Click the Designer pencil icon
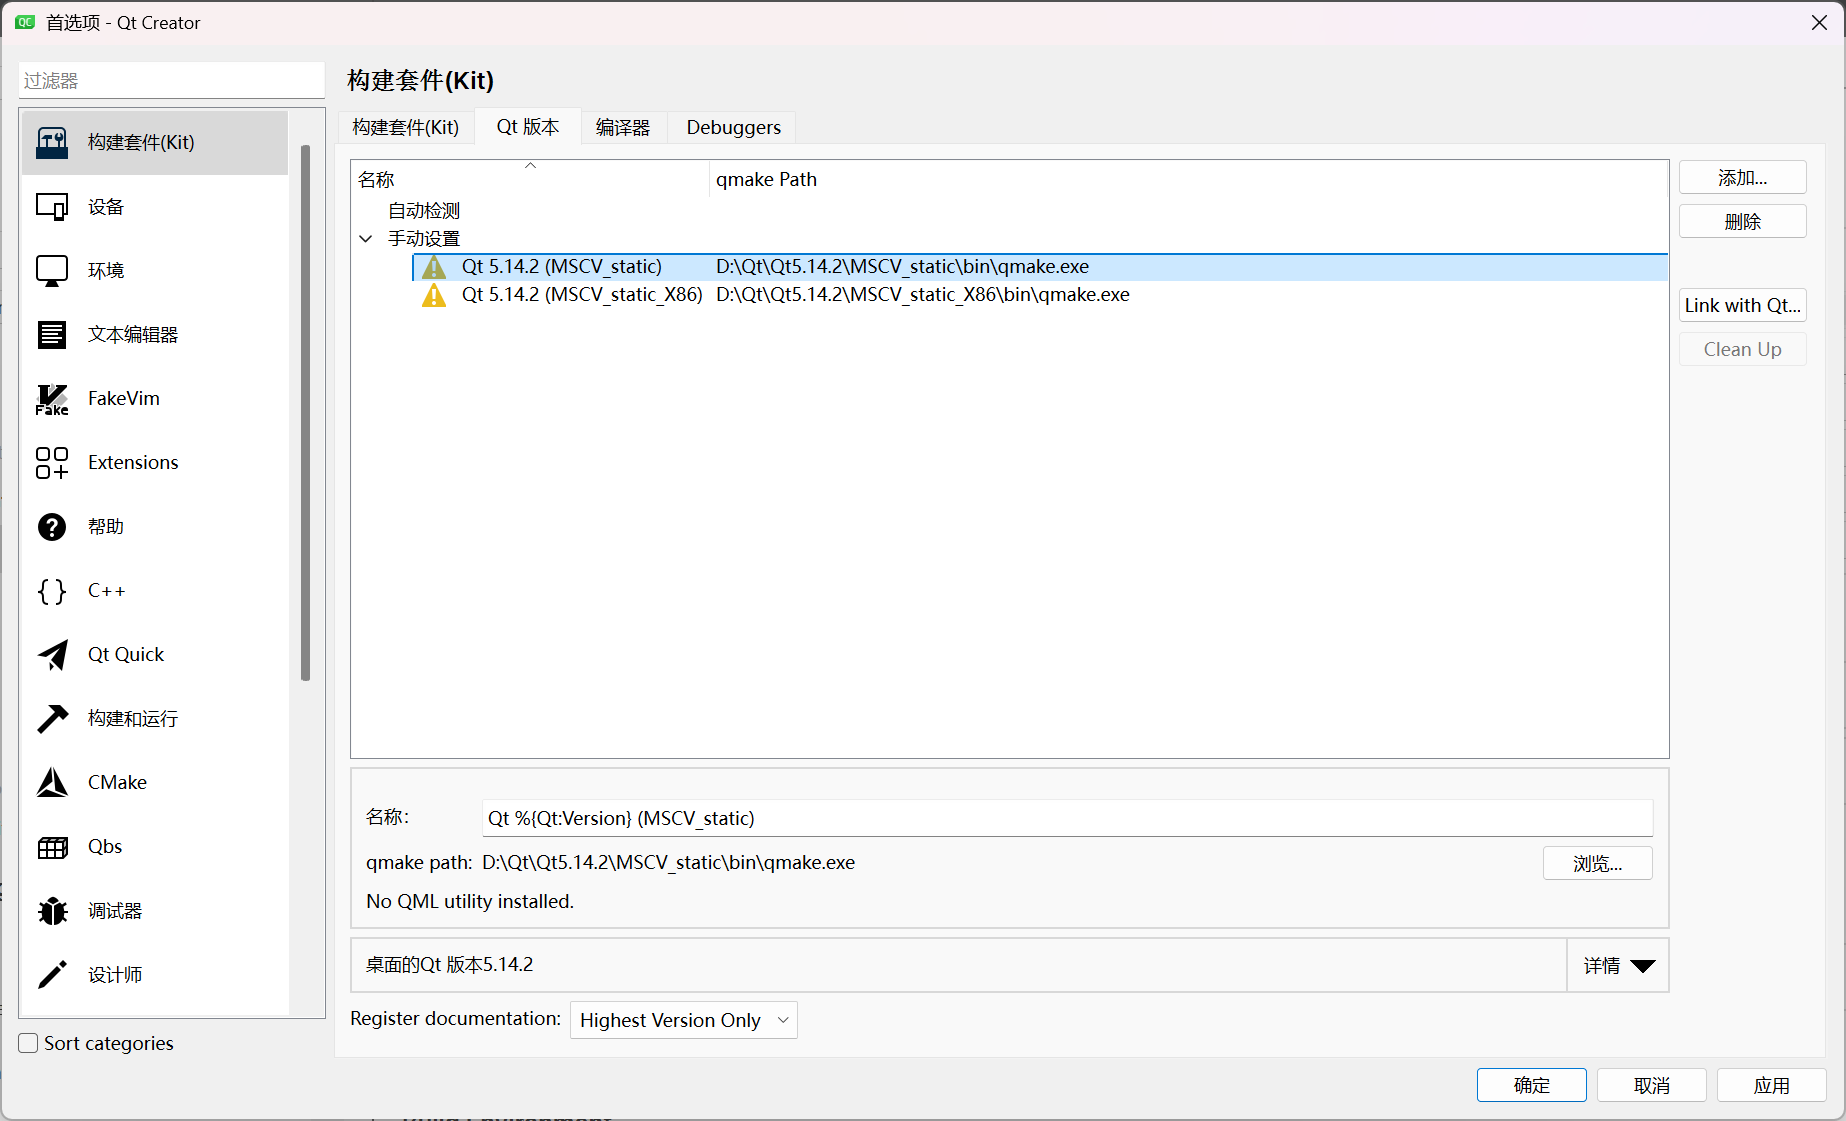This screenshot has height=1121, width=1846. pos(52,975)
